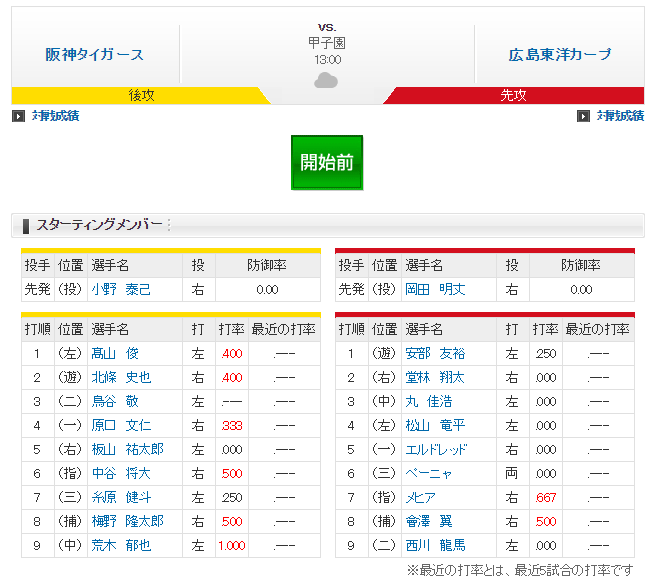Open player メヒア profile
Image resolution: width=657 pixels, height=581 pixels.
[x=420, y=497]
